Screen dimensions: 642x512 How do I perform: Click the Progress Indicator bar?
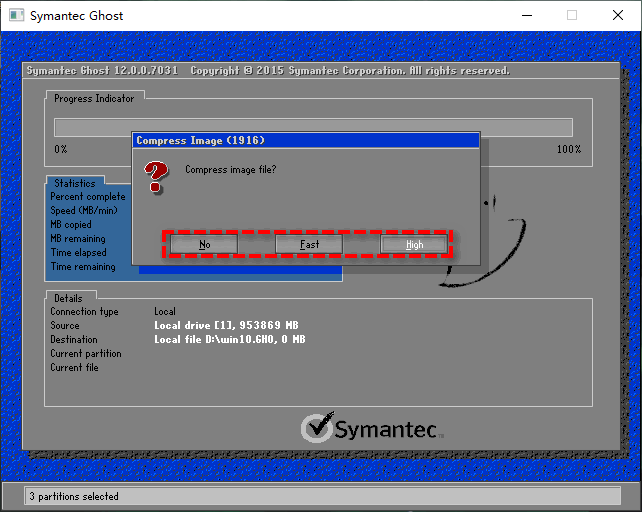[312, 127]
